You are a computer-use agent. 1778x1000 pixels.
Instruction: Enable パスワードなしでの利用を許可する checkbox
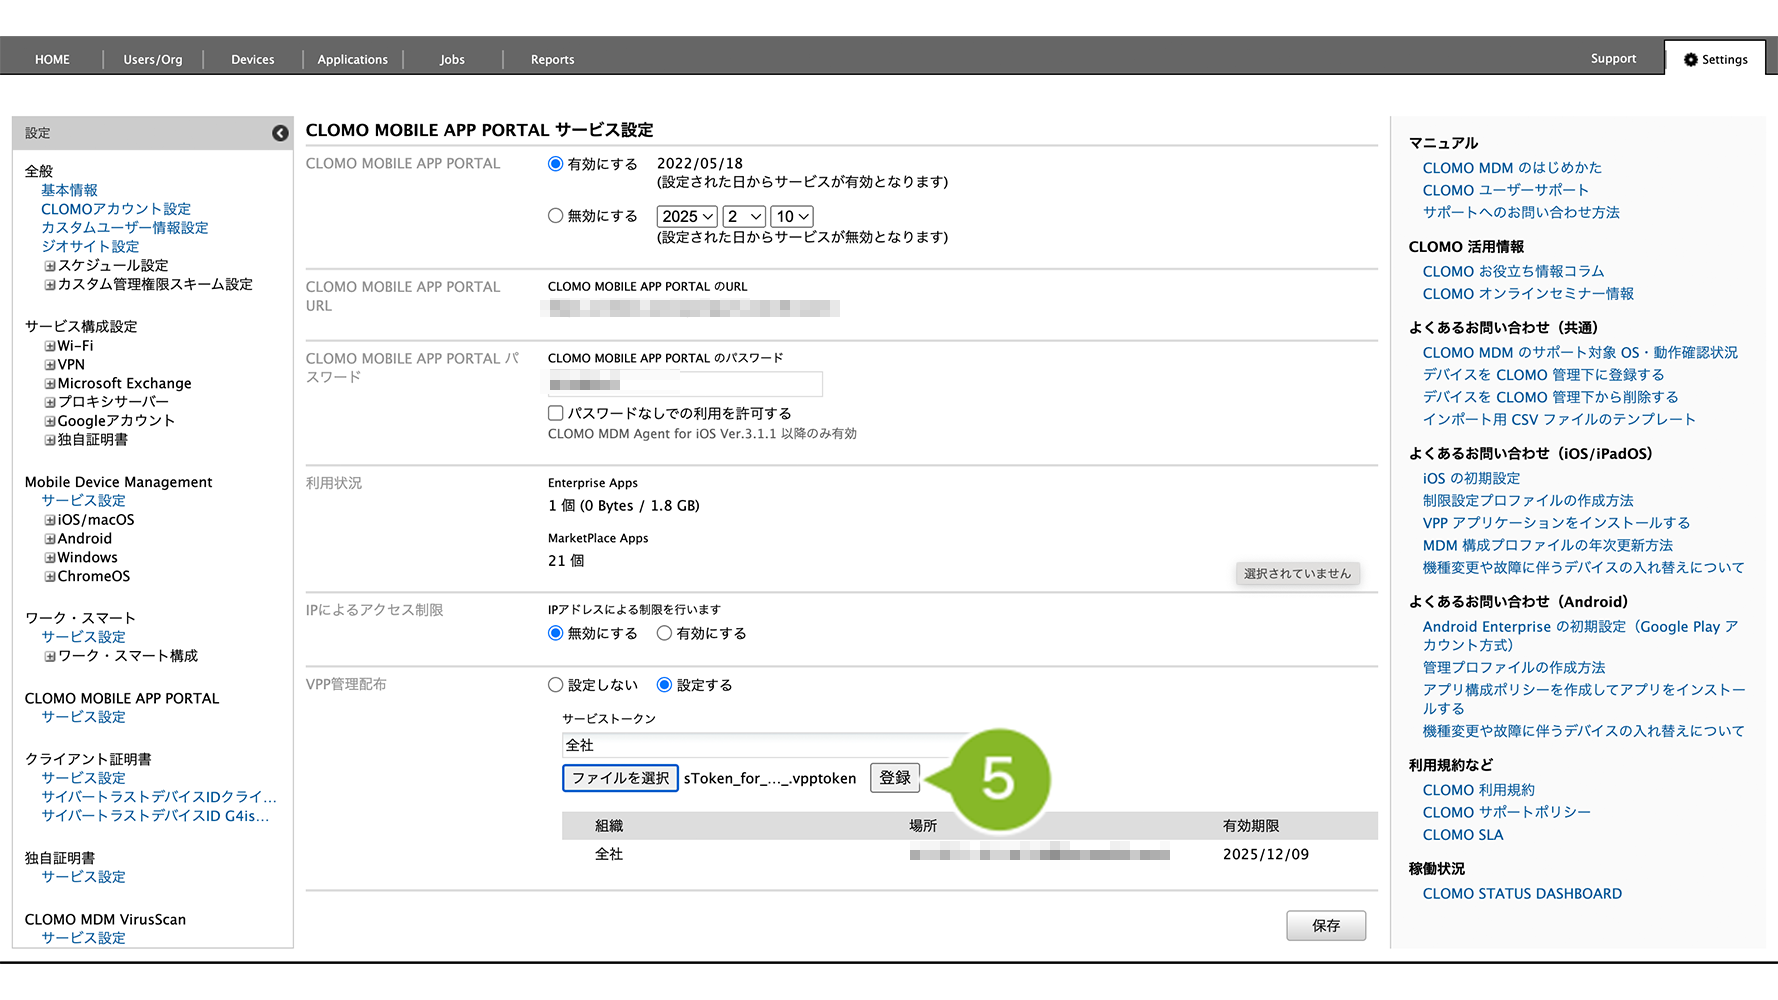coord(556,413)
